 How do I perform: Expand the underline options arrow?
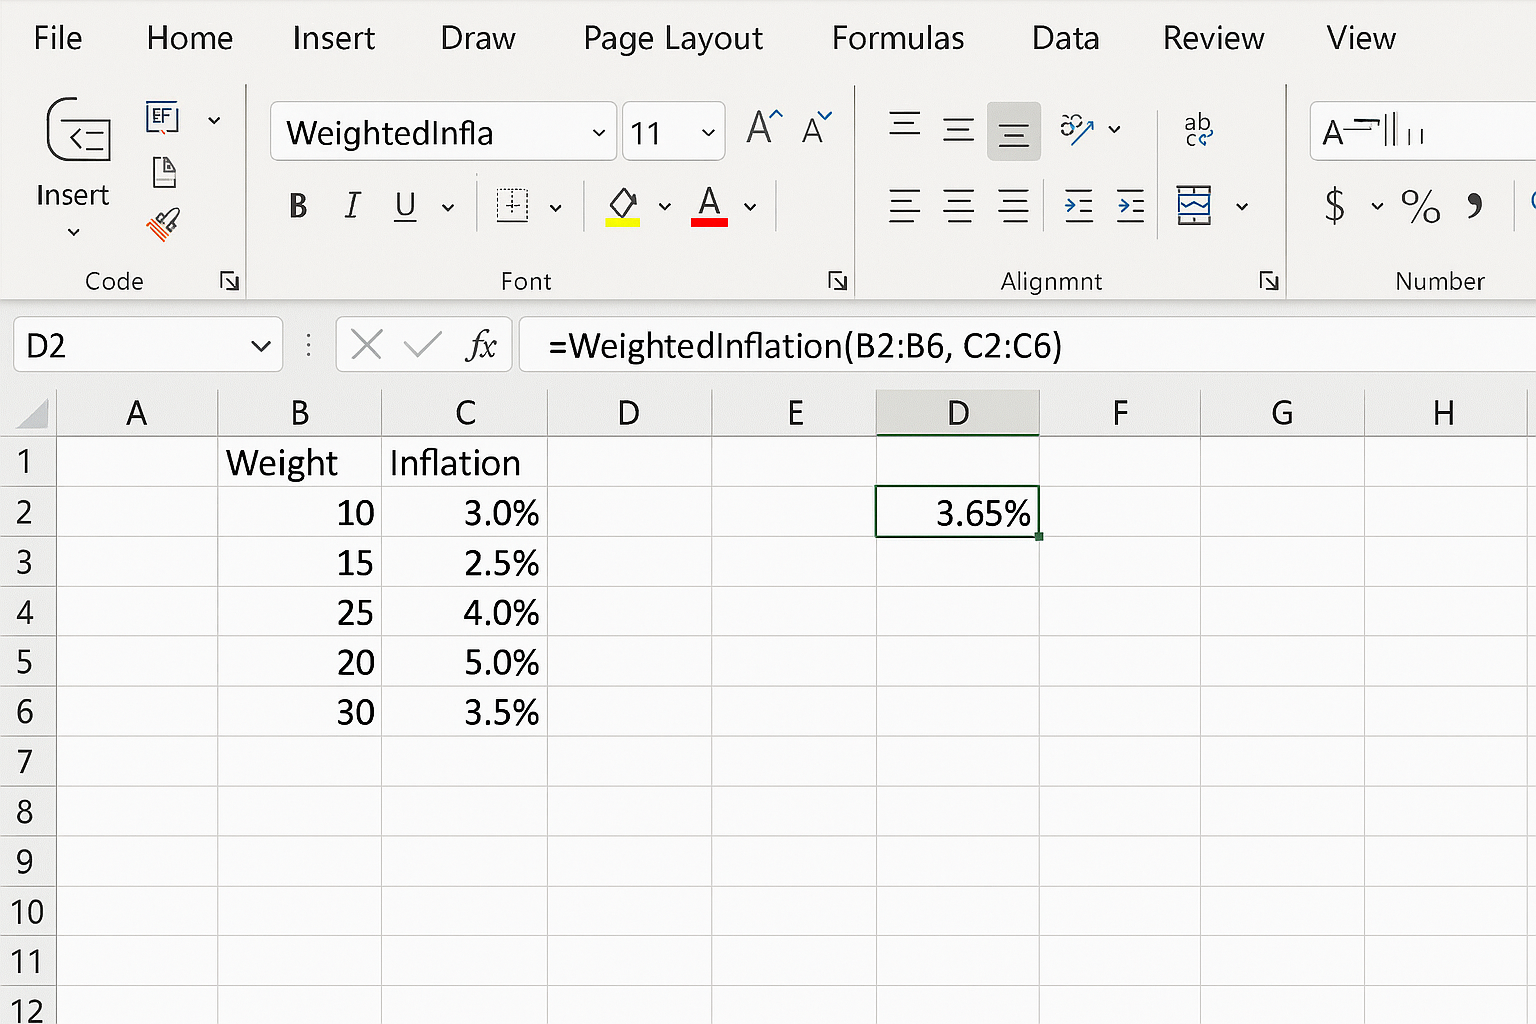point(448,207)
